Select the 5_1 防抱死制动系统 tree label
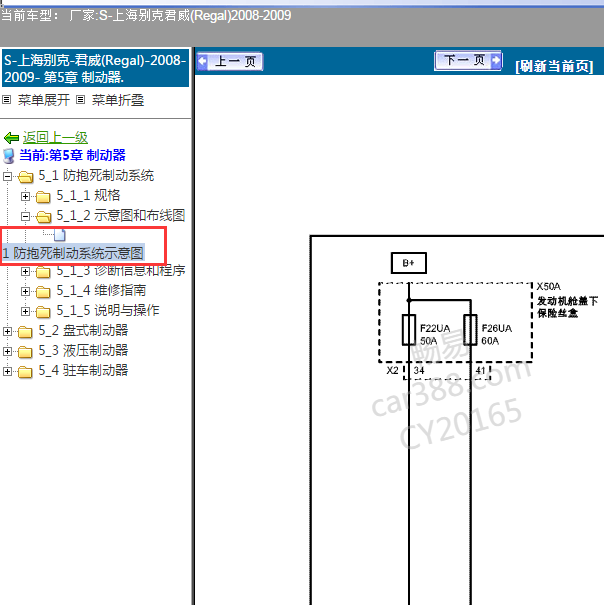Image resolution: width=604 pixels, height=605 pixels. [96, 176]
